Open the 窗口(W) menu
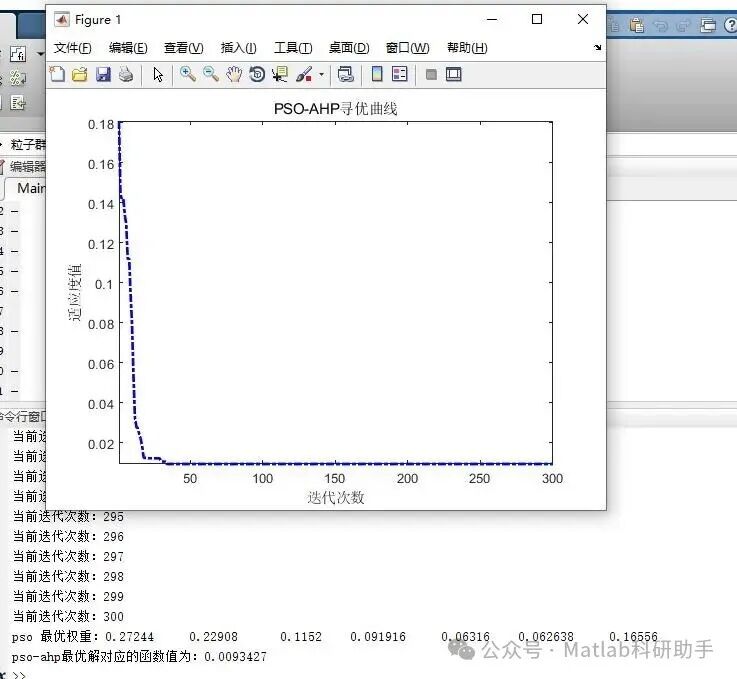 click(x=407, y=47)
